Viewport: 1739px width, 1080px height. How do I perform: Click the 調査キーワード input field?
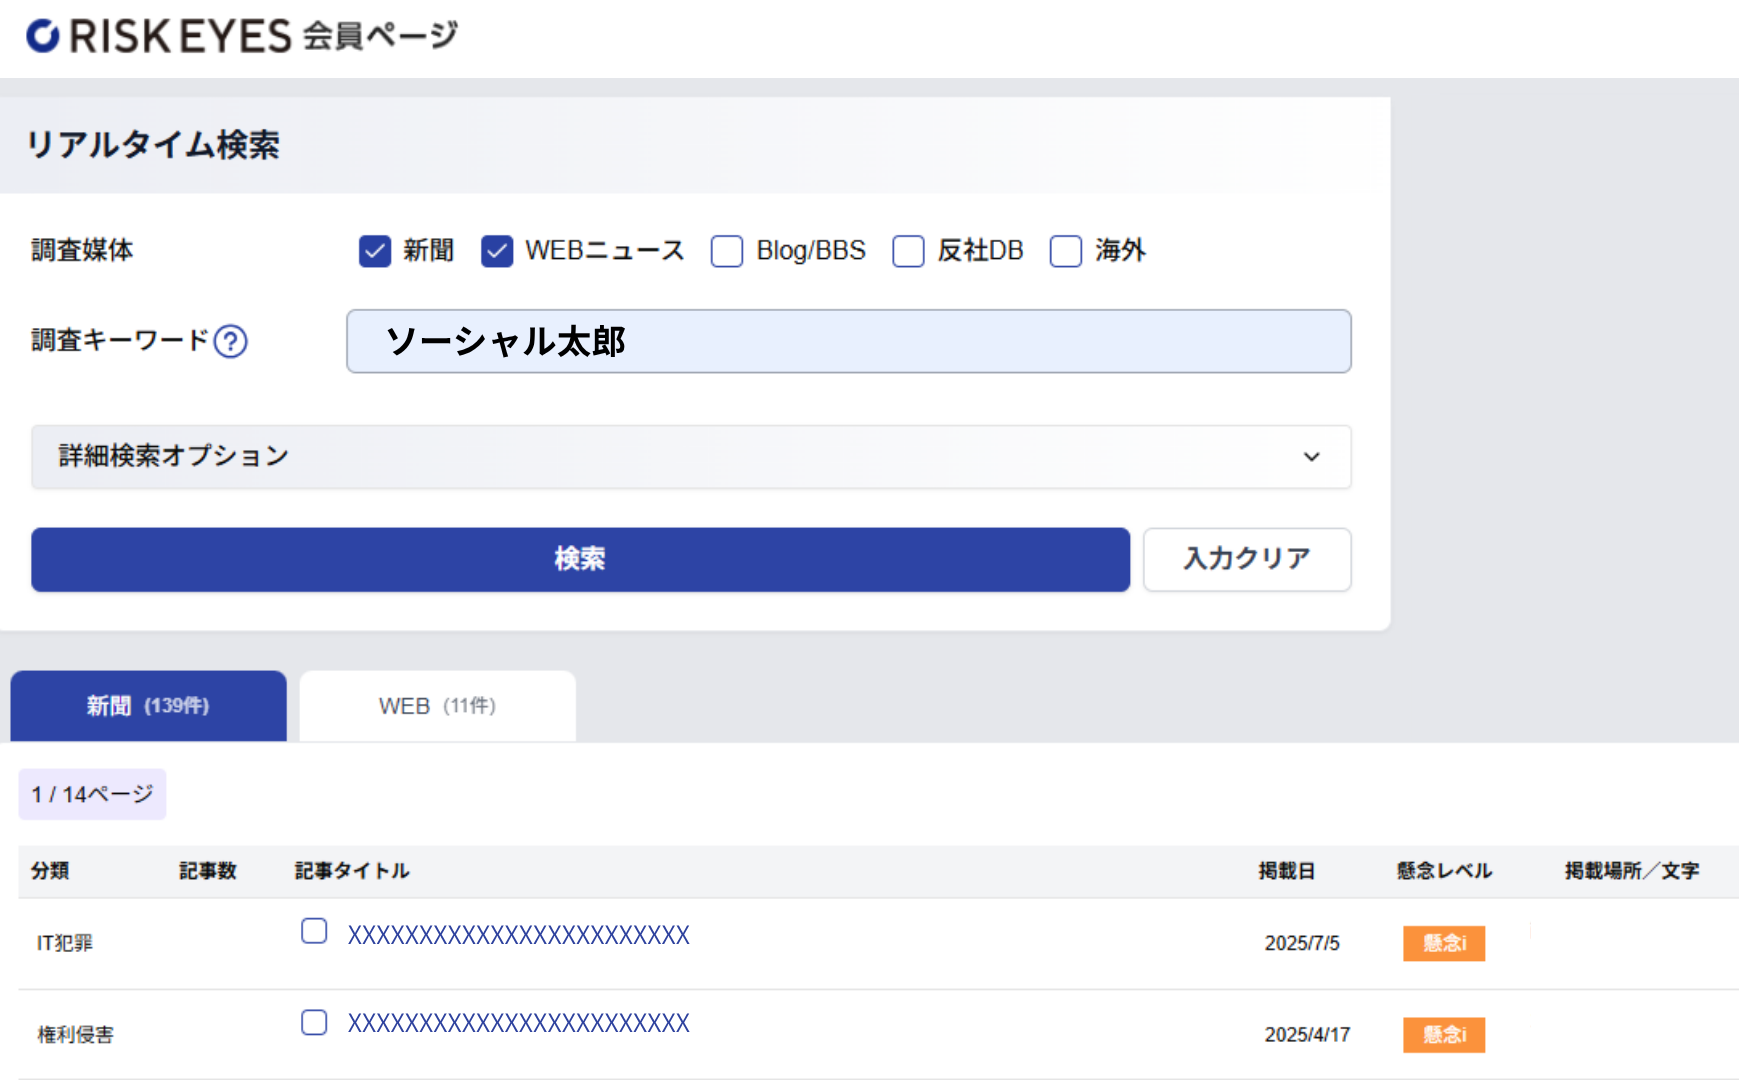click(848, 342)
